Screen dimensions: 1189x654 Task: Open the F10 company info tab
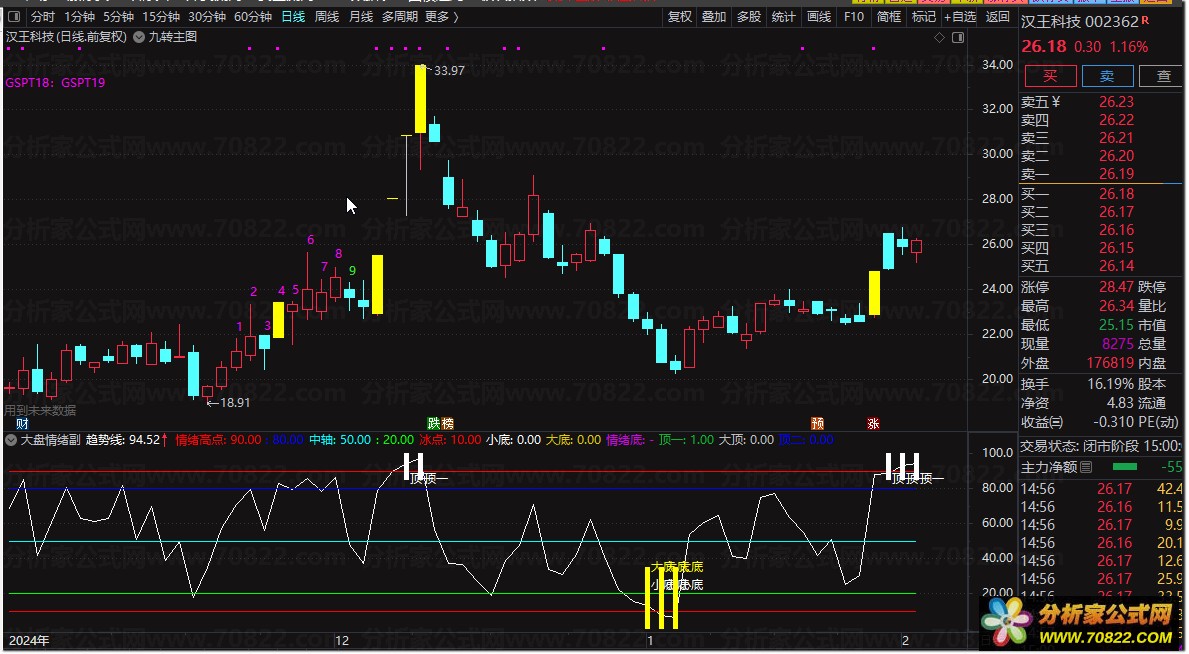click(x=854, y=17)
